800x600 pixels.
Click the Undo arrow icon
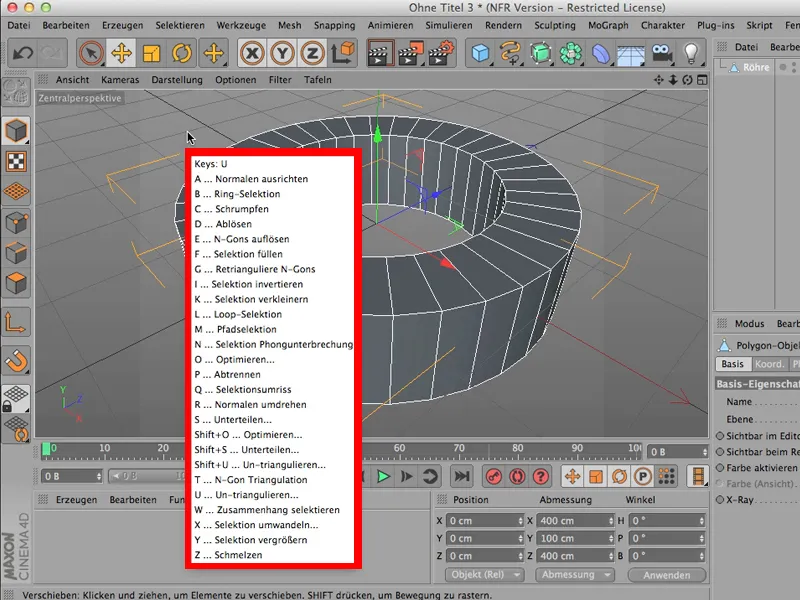[x=23, y=53]
